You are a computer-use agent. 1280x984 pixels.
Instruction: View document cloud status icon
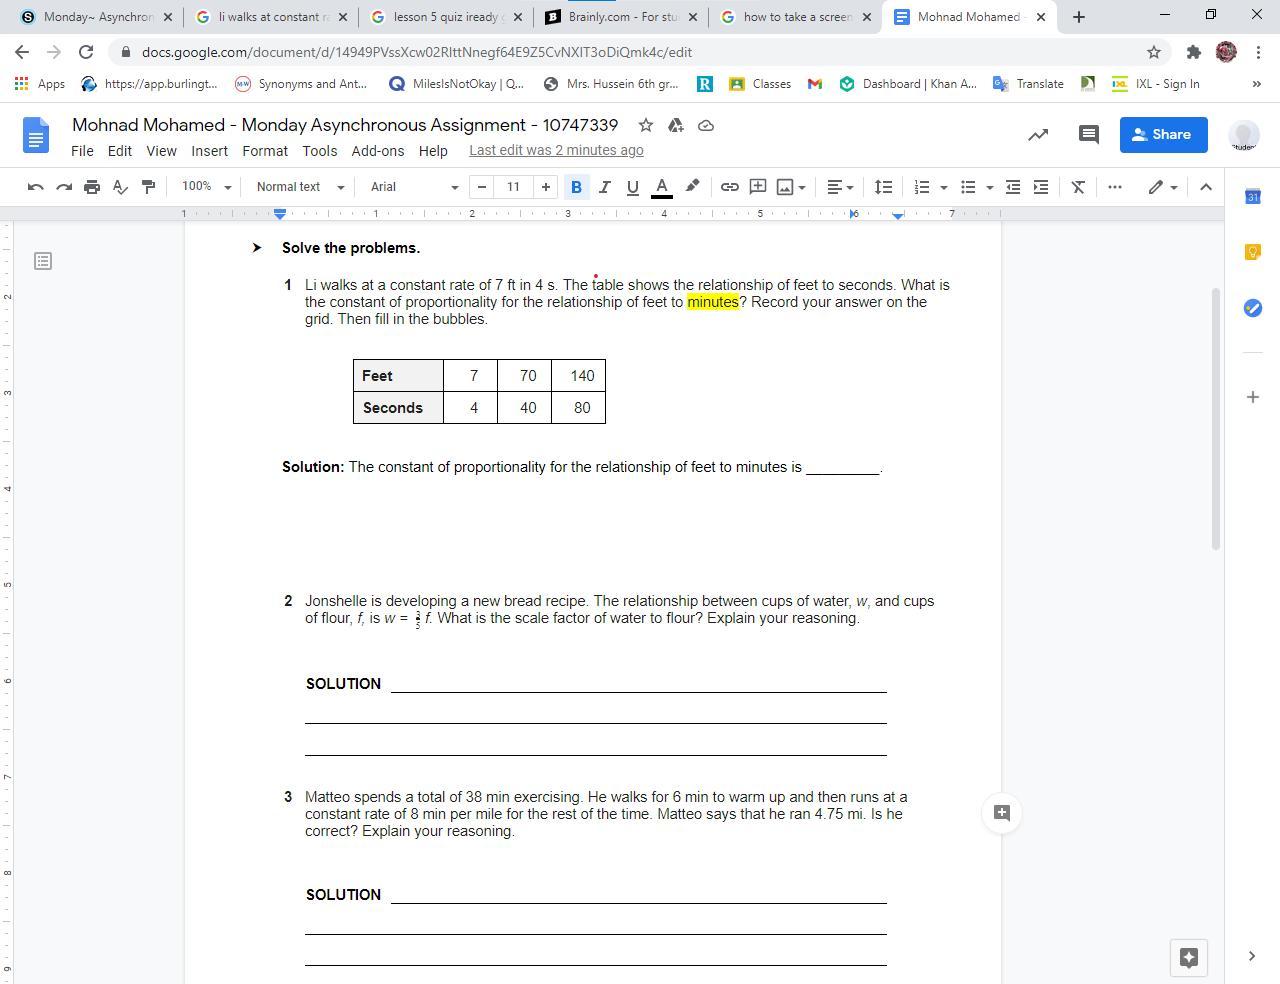706,125
